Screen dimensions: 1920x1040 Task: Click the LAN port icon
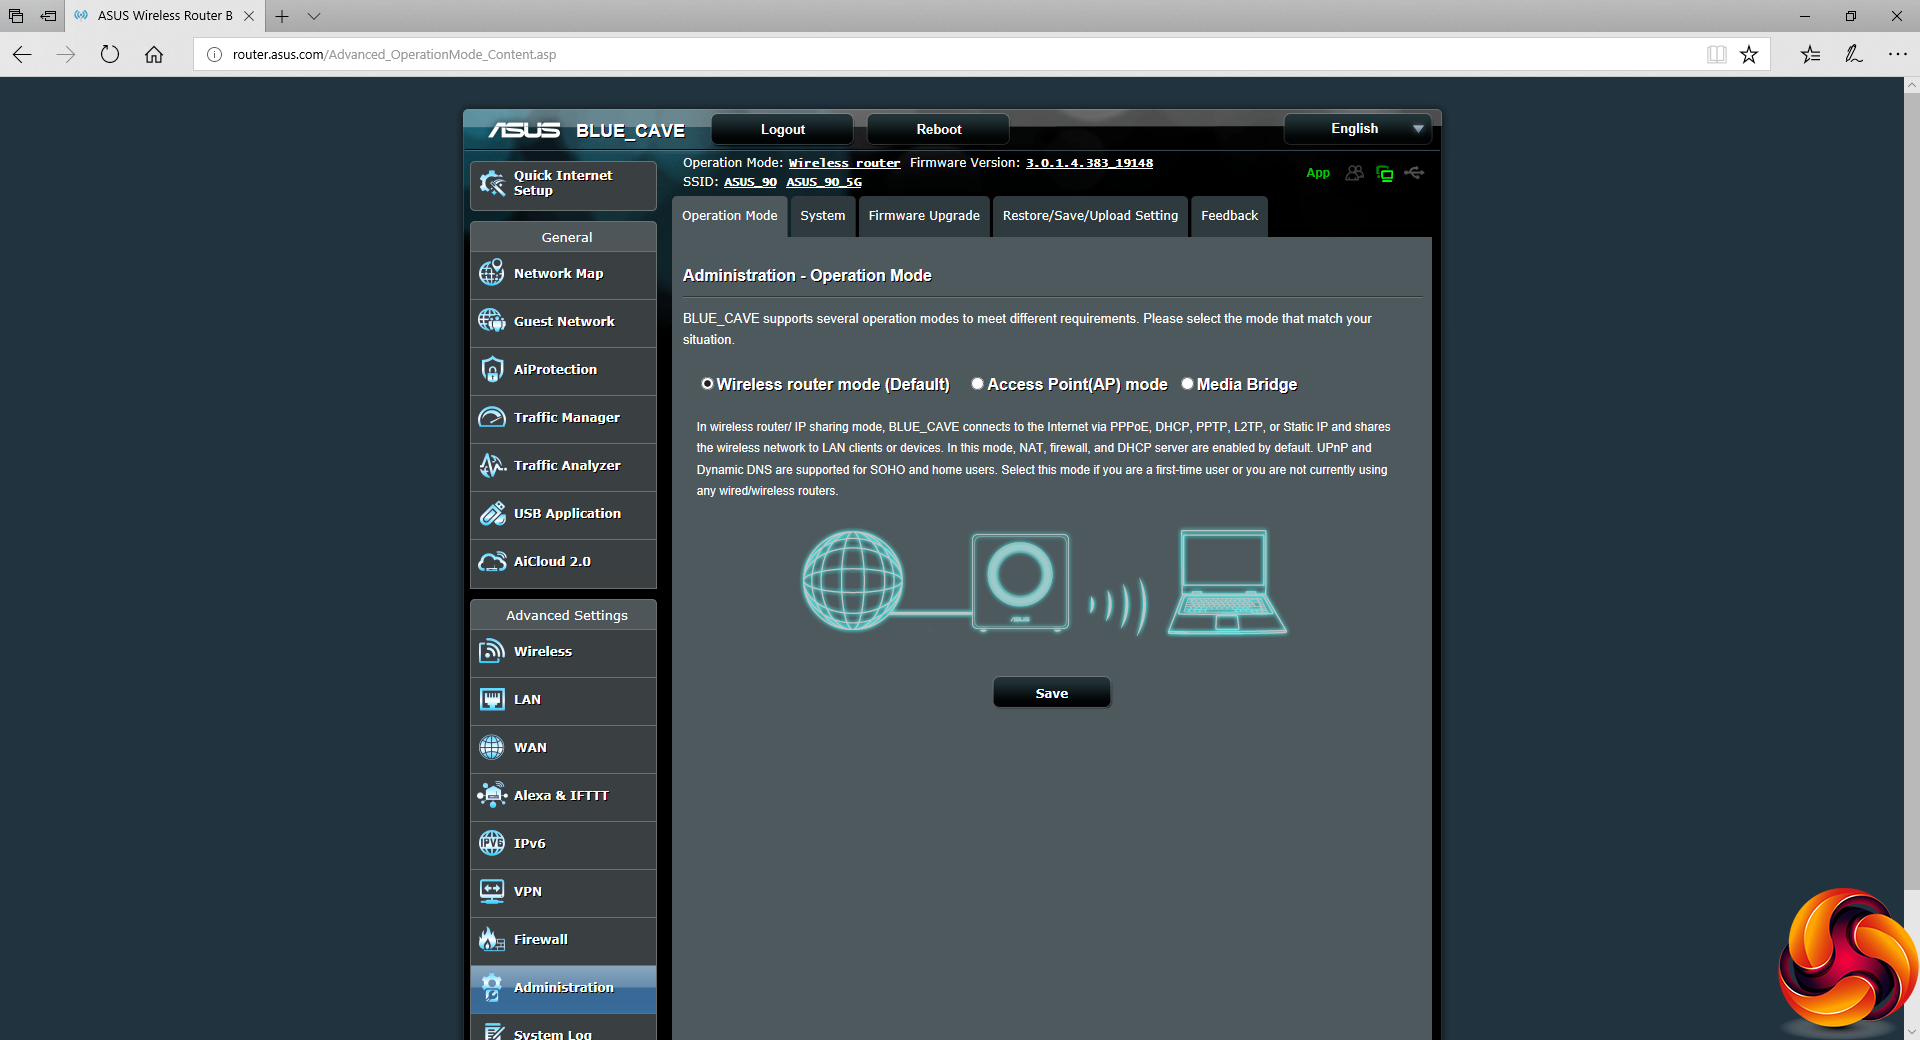tap(492, 699)
